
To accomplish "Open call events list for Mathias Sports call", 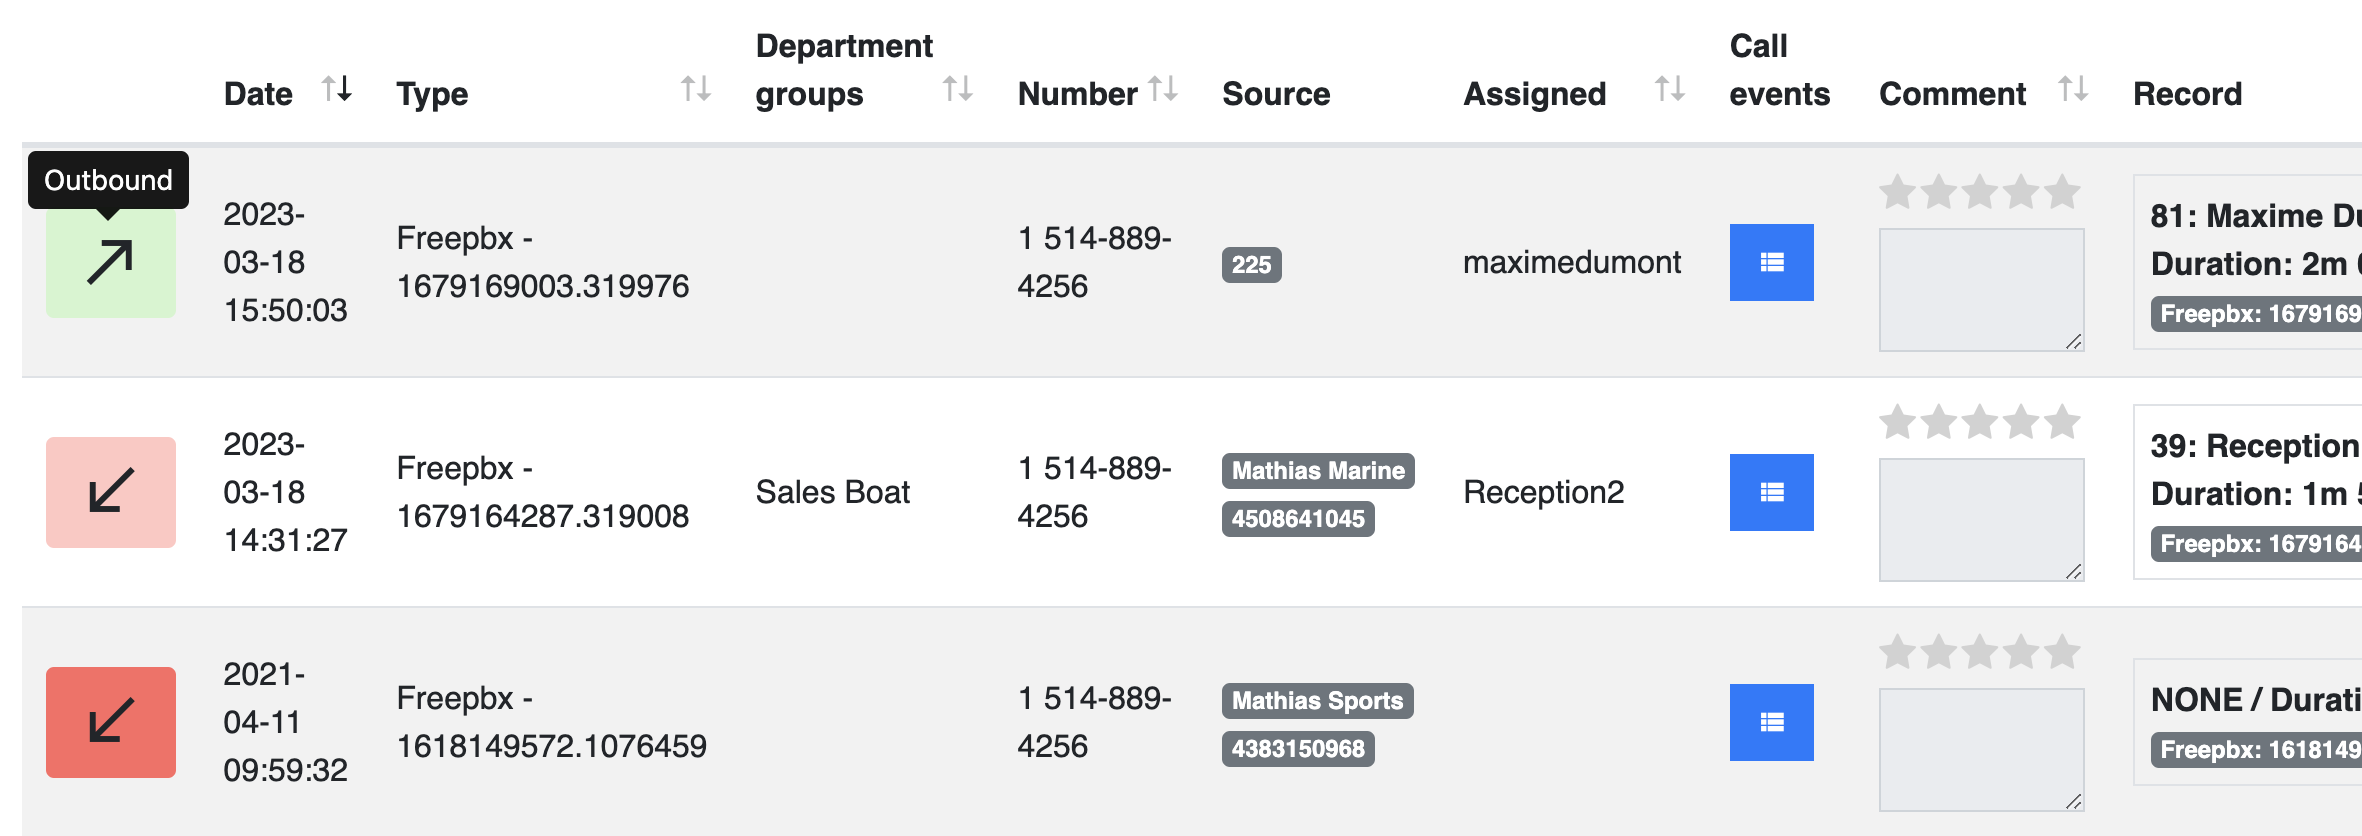I will 1771,722.
